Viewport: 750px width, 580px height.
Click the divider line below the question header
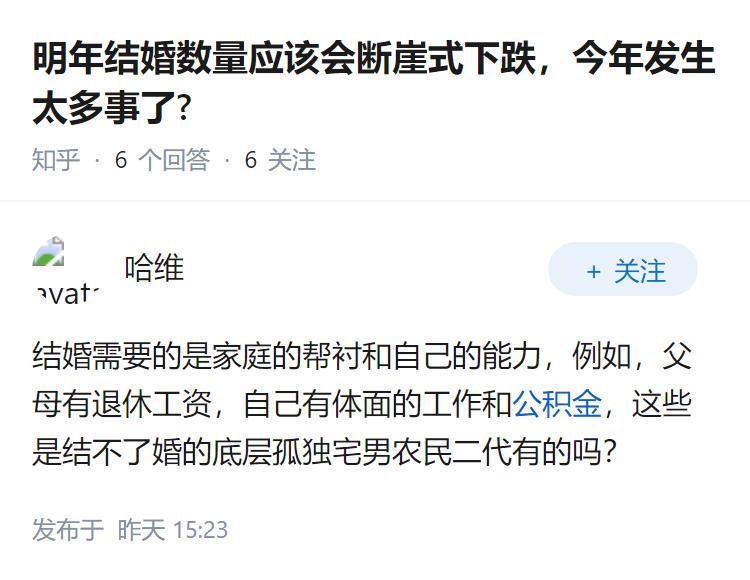(375, 201)
